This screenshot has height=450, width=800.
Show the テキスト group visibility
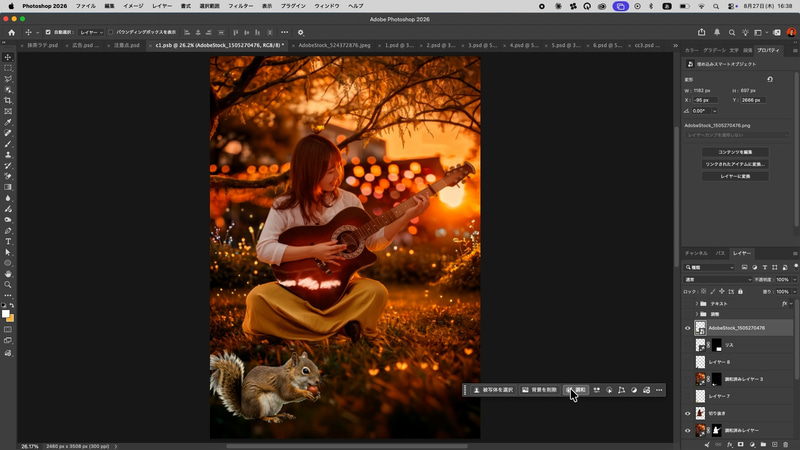tap(687, 304)
